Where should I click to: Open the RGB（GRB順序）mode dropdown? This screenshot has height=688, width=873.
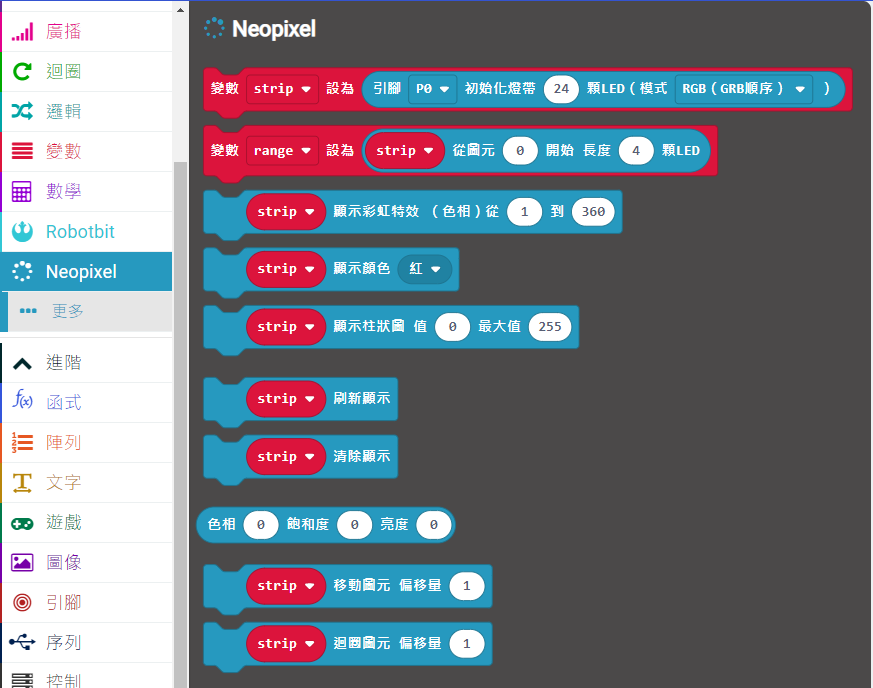[744, 89]
